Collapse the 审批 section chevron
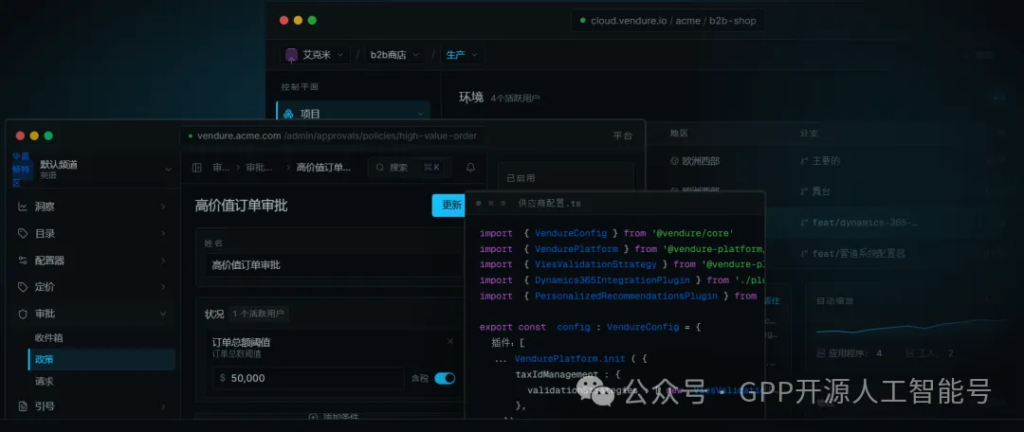The image size is (1024, 432). (163, 314)
